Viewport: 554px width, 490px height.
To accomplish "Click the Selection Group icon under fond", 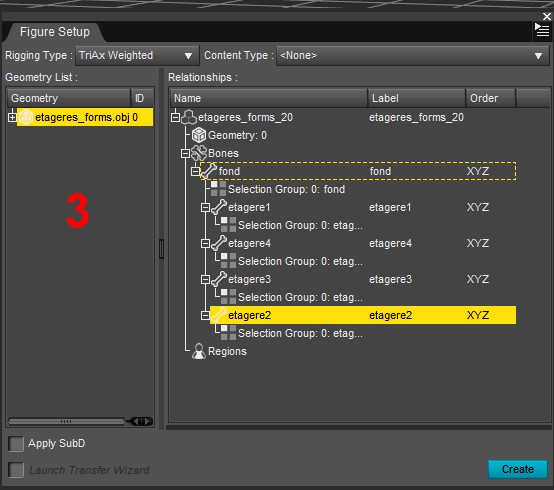I will (x=218, y=189).
